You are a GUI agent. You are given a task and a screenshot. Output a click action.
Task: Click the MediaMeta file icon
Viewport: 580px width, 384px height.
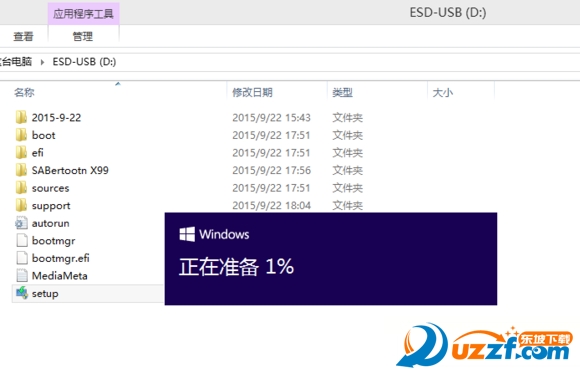coord(22,276)
